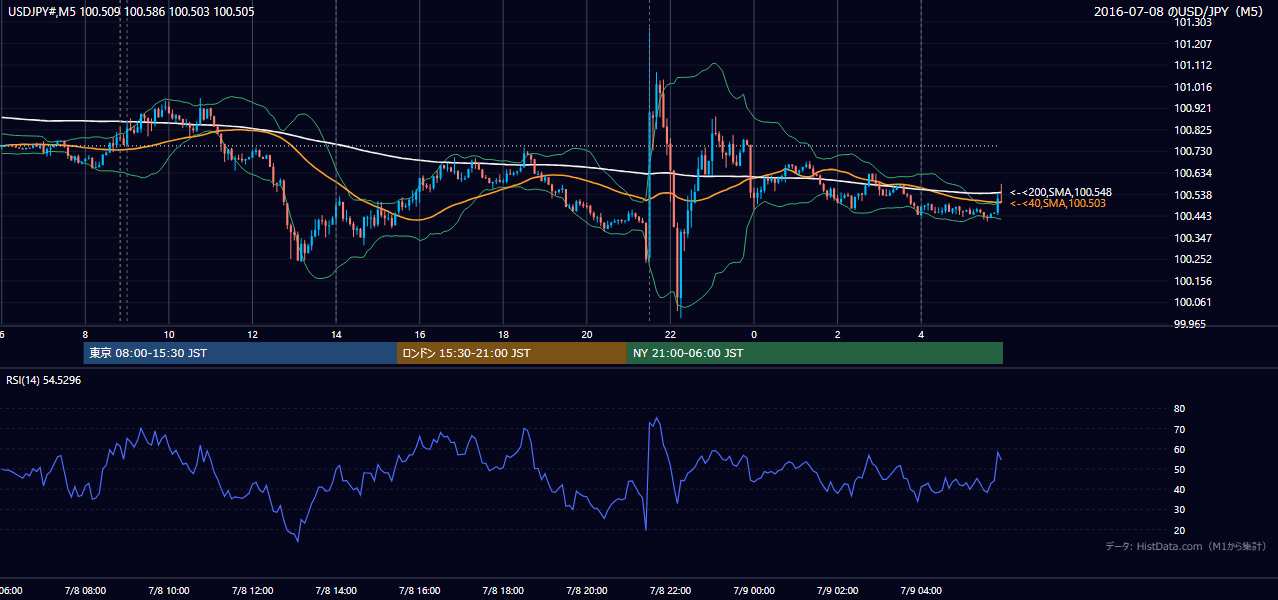Click the 40 SMA 100.503 label
Viewport: 1278px width, 600px height.
pos(1060,203)
